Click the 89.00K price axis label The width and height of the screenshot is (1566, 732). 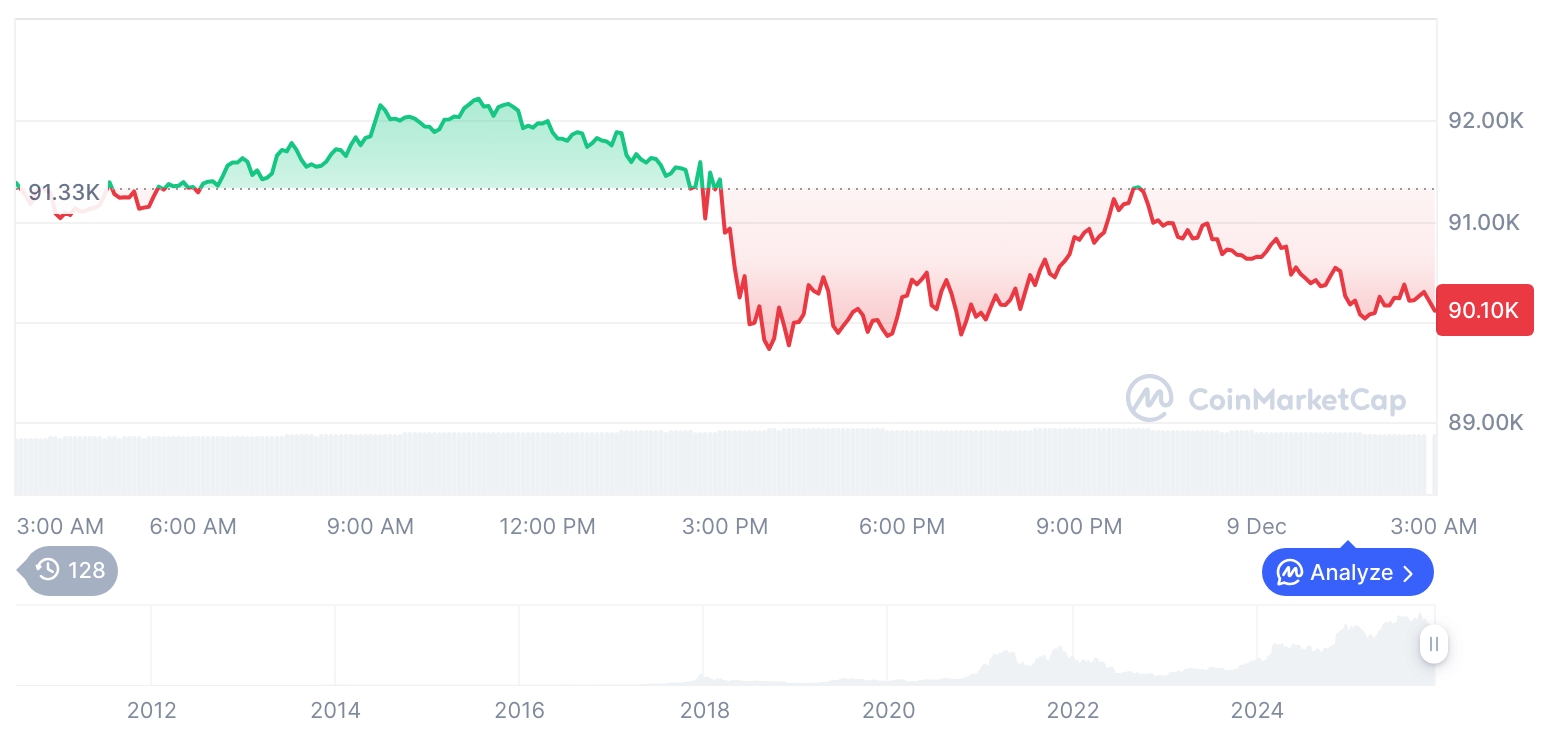click(x=1485, y=422)
